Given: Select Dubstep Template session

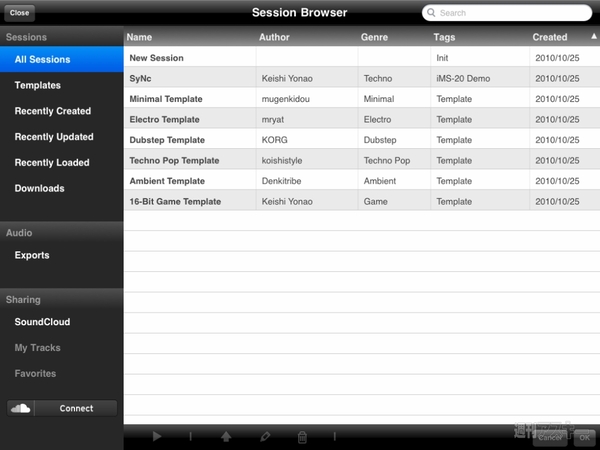Looking at the screenshot, I should tap(362, 140).
